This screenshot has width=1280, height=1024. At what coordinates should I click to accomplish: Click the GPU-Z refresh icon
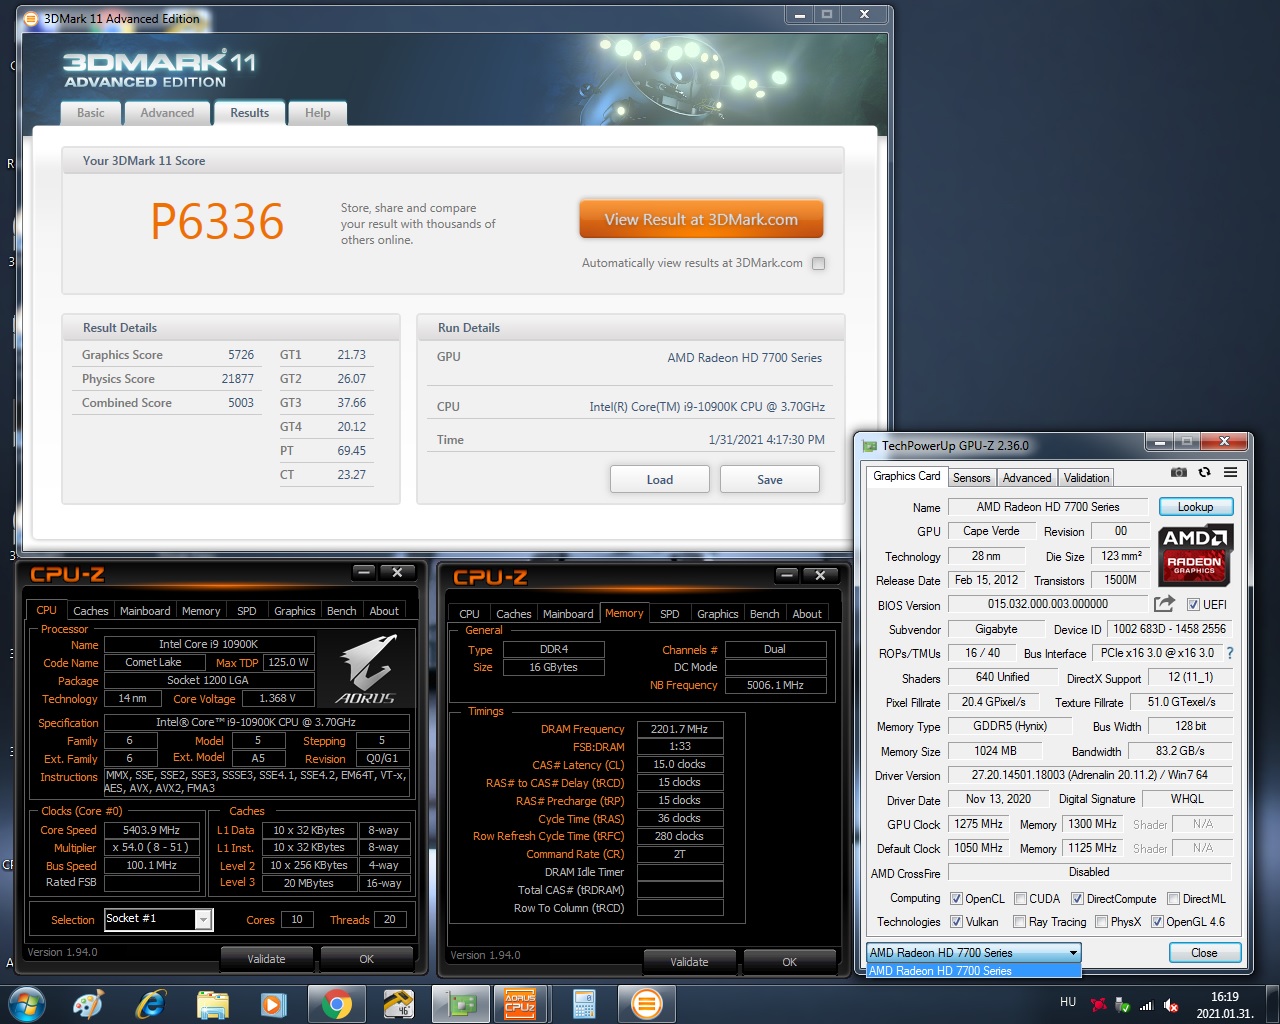[1204, 472]
